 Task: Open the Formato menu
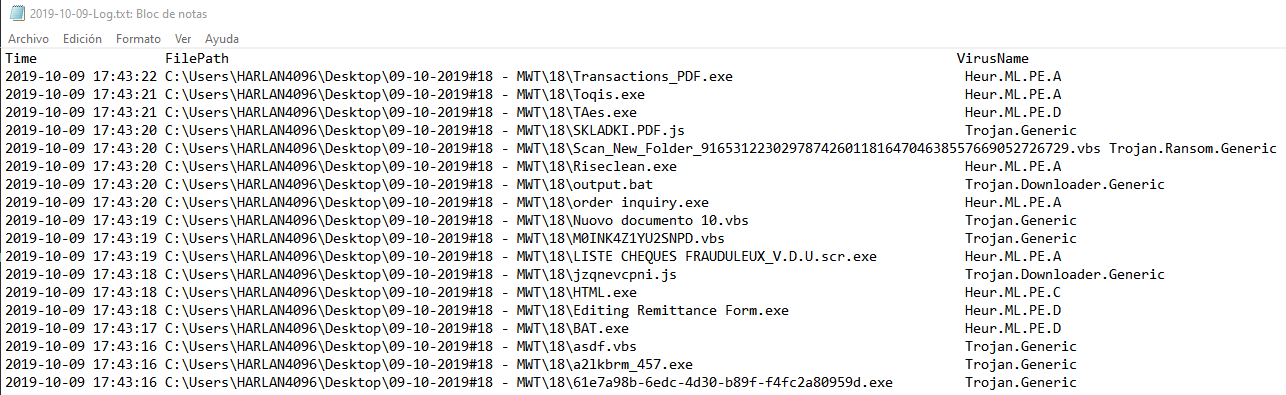(138, 38)
